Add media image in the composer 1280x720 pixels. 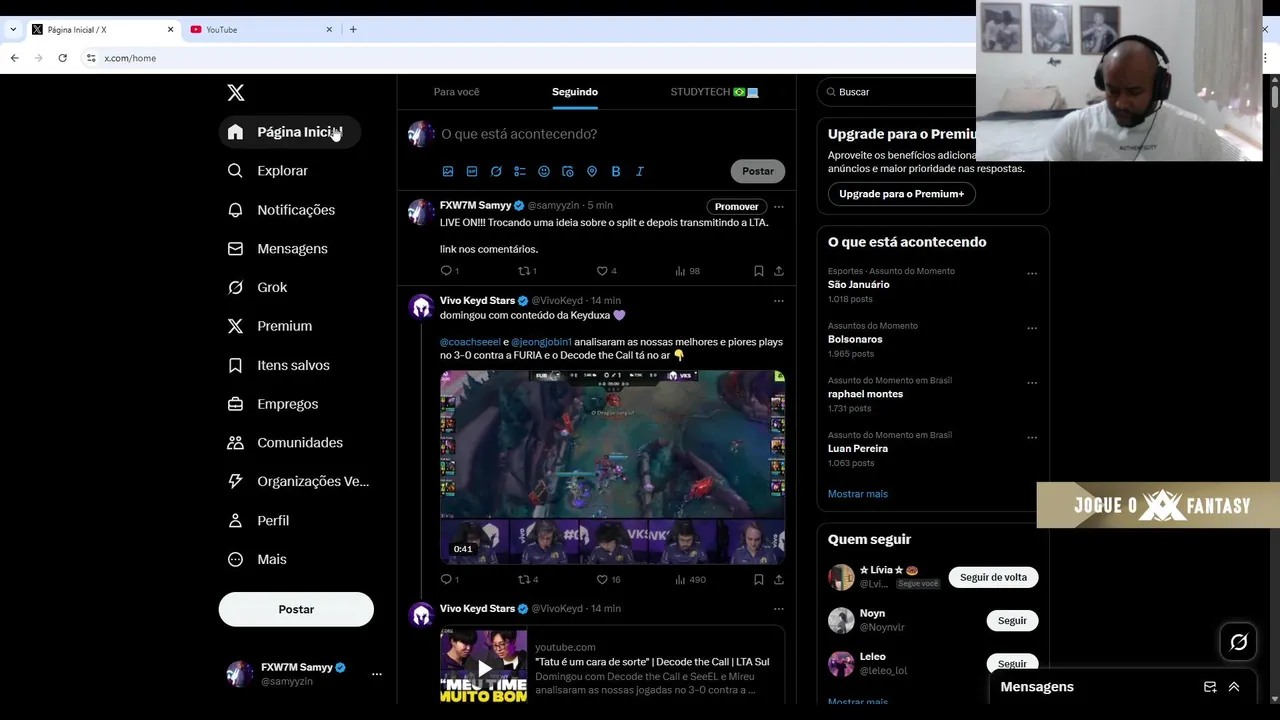[x=448, y=172]
